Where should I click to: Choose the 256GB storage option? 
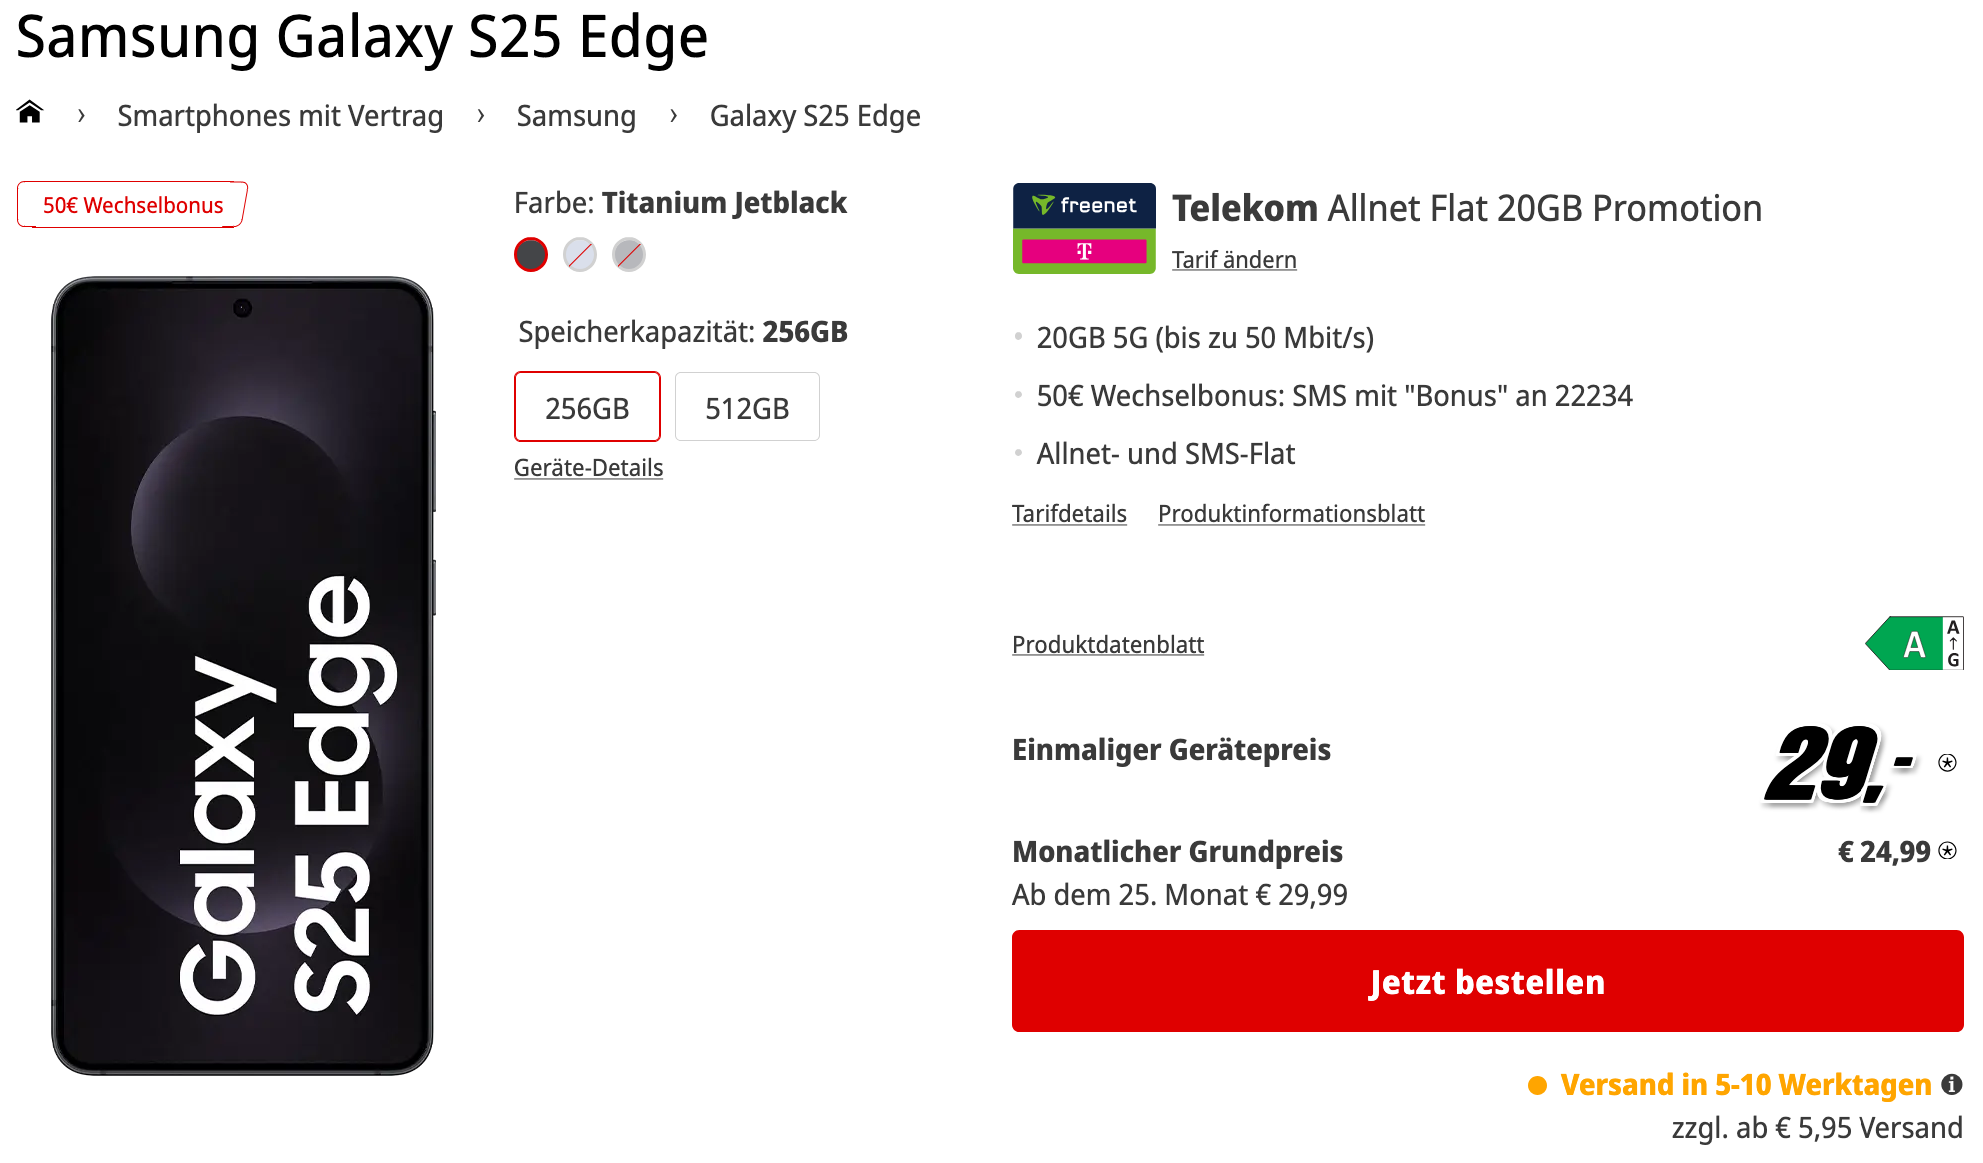coord(587,407)
